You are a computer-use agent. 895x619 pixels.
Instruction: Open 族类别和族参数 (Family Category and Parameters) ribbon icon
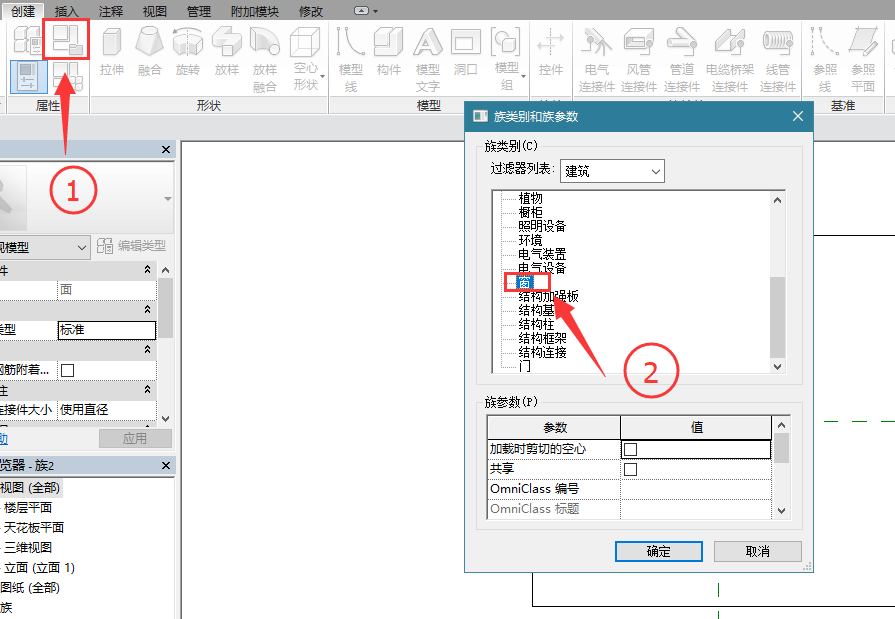pos(66,39)
